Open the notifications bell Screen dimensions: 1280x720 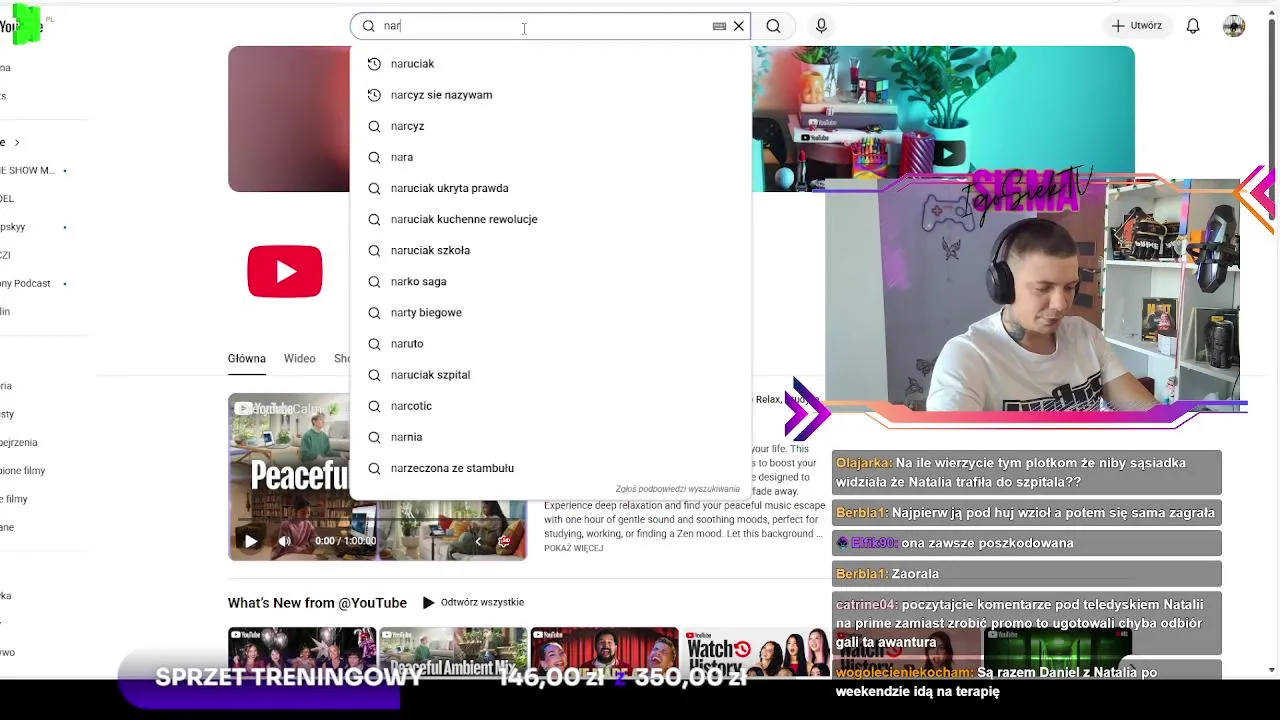tap(1193, 26)
